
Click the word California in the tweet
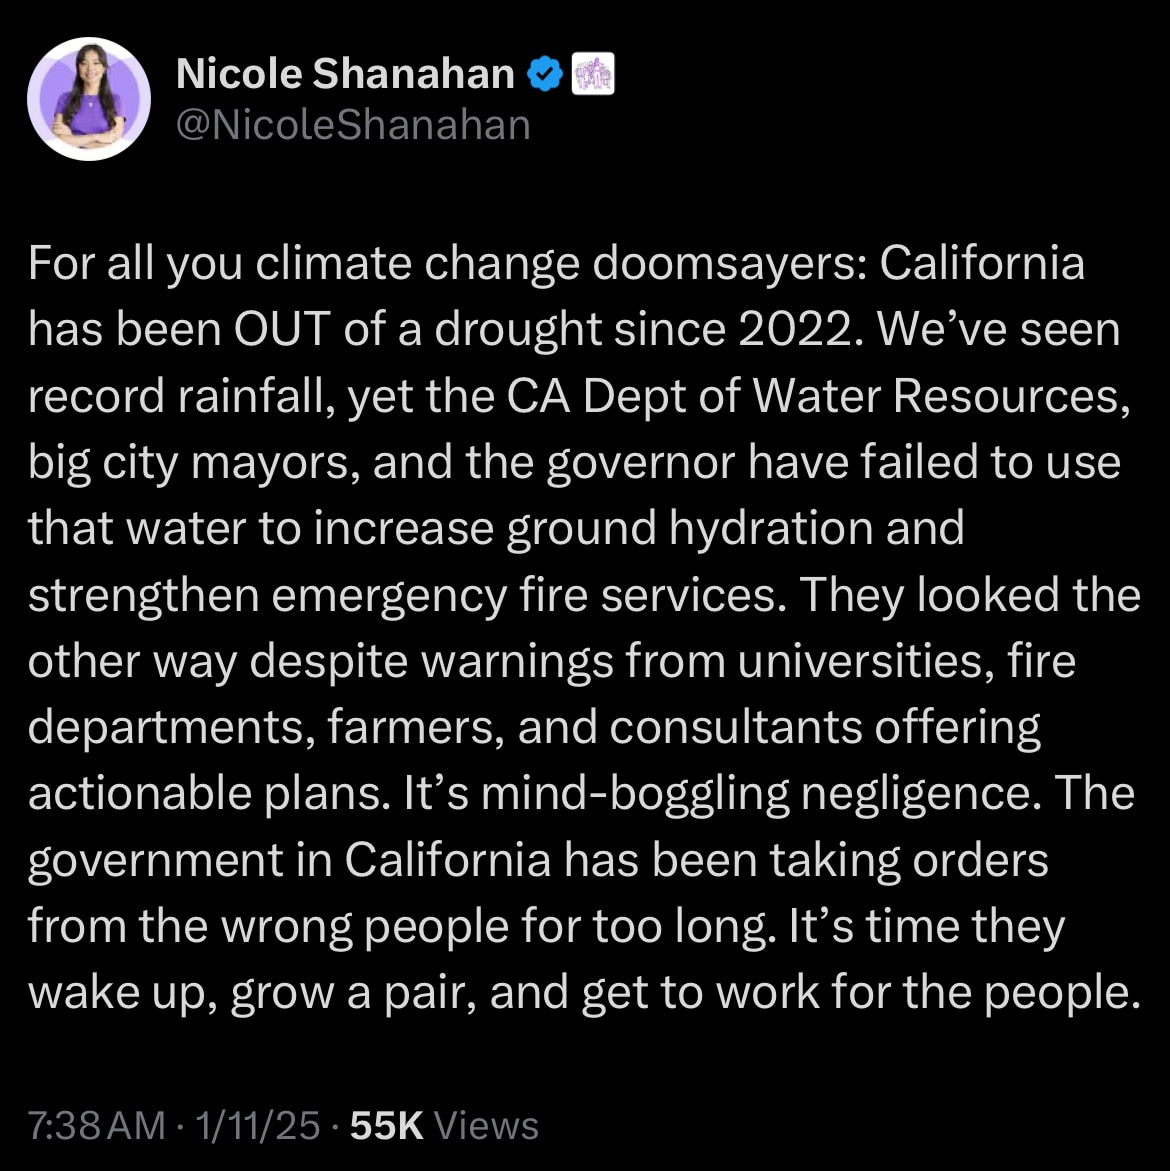pos(980,262)
